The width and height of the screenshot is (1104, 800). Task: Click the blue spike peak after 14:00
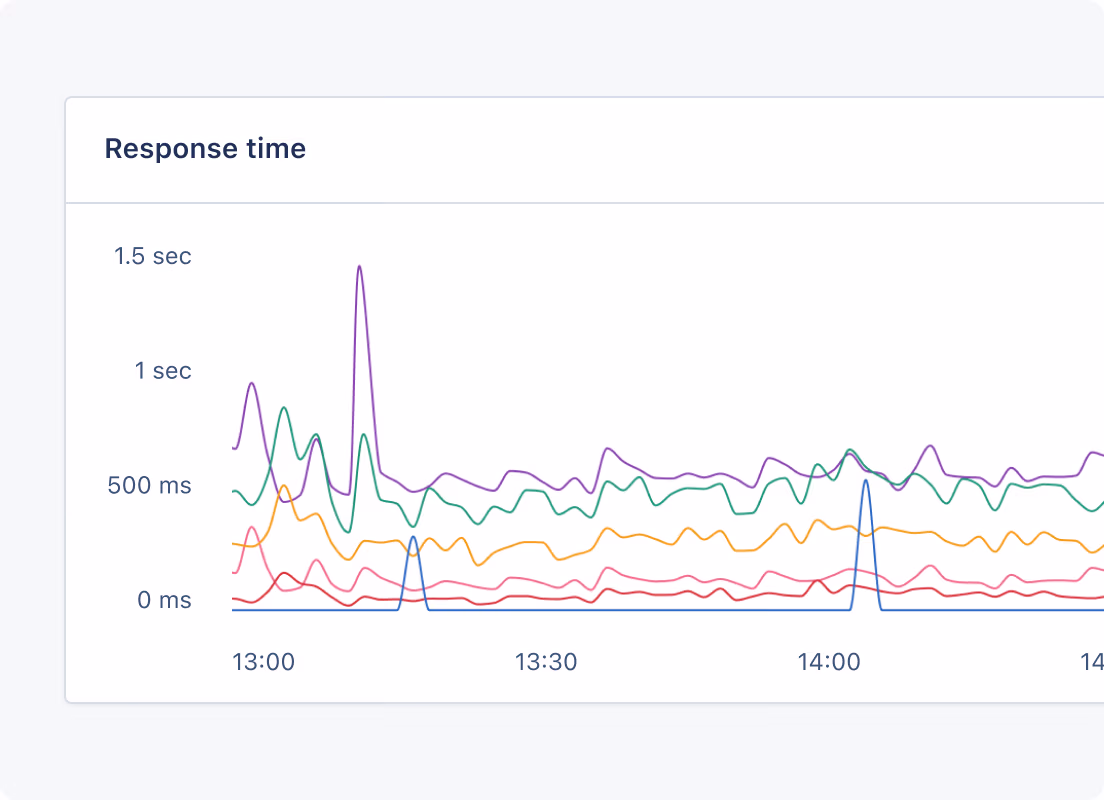pos(866,481)
